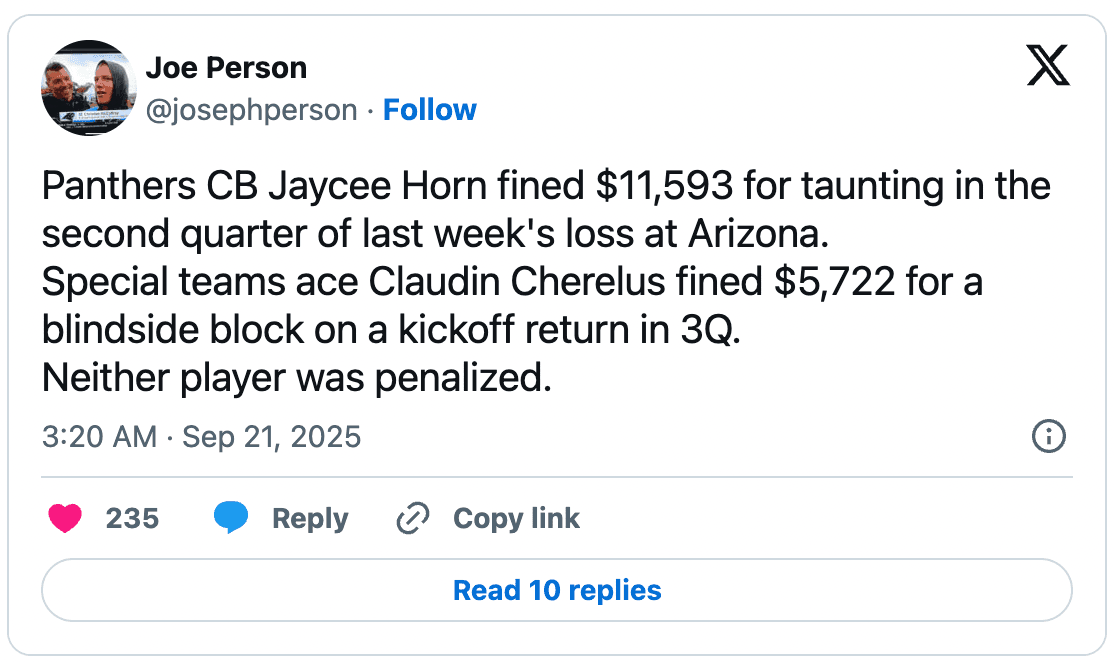Click the 235 likes count
This screenshot has width=1114, height=662.
point(132,518)
